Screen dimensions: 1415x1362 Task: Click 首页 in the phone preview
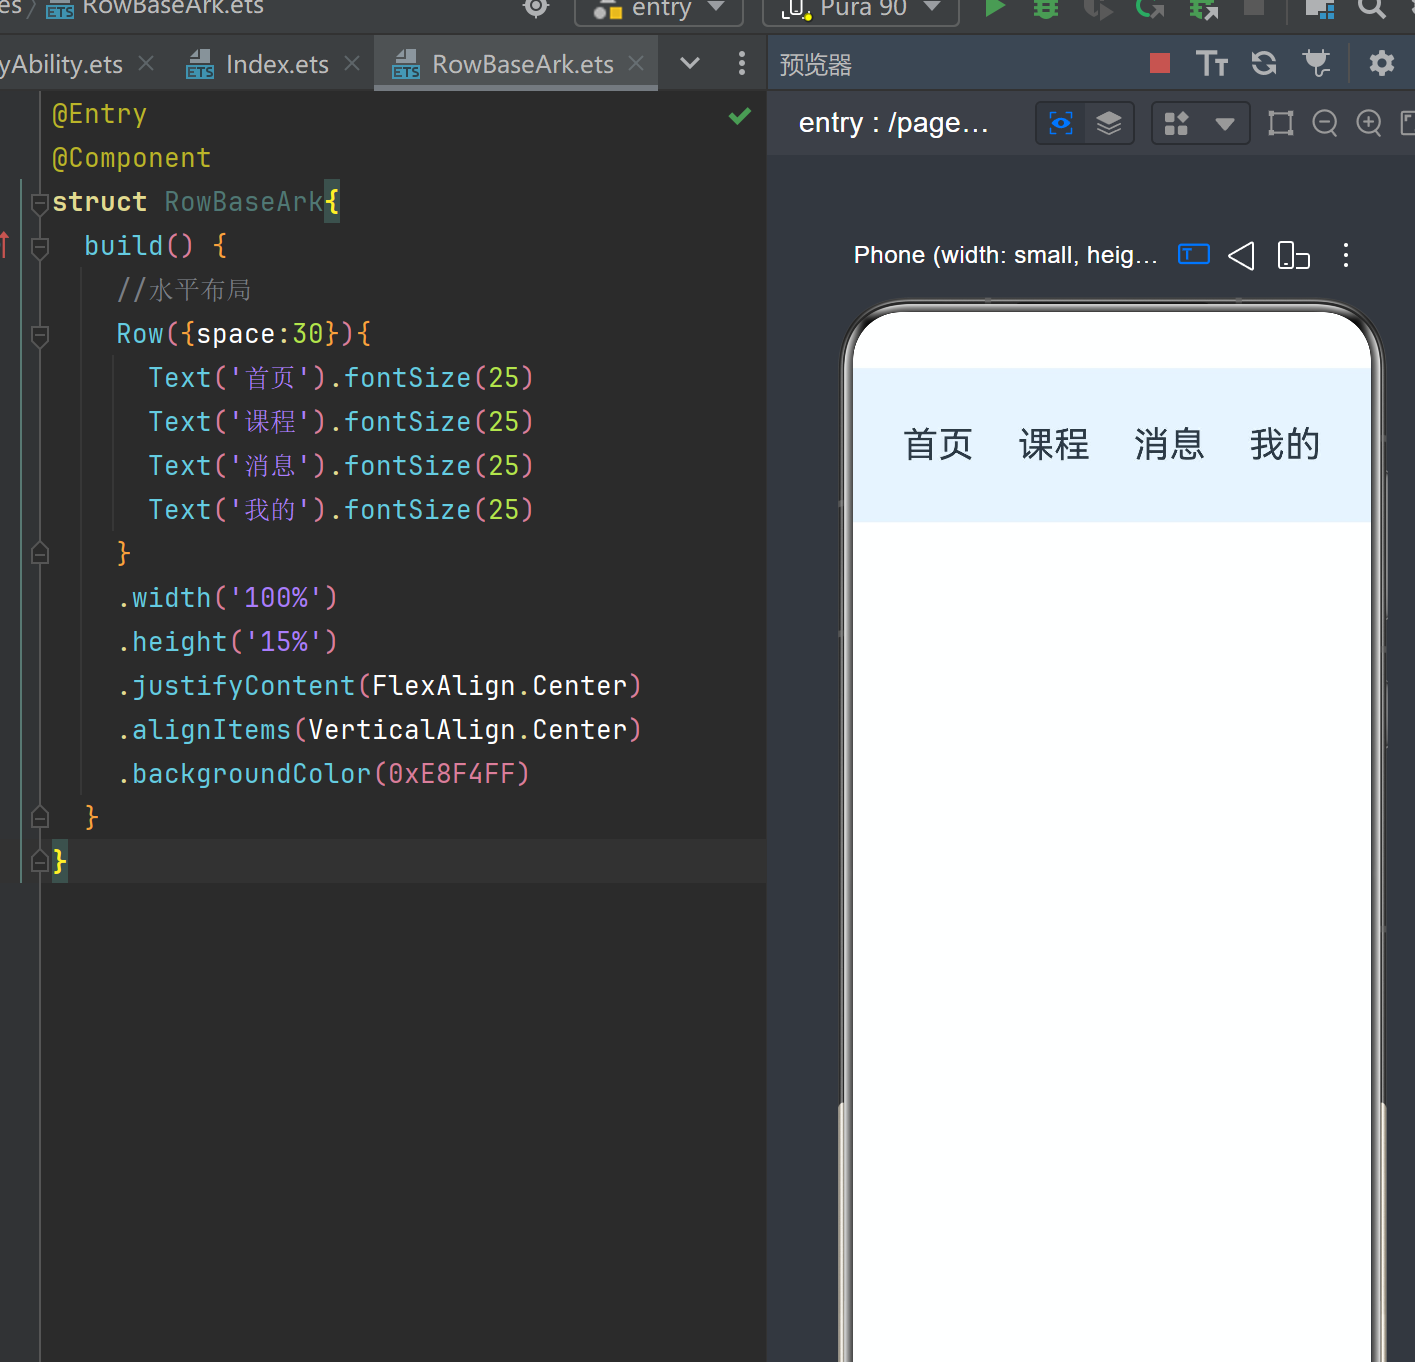(x=938, y=444)
